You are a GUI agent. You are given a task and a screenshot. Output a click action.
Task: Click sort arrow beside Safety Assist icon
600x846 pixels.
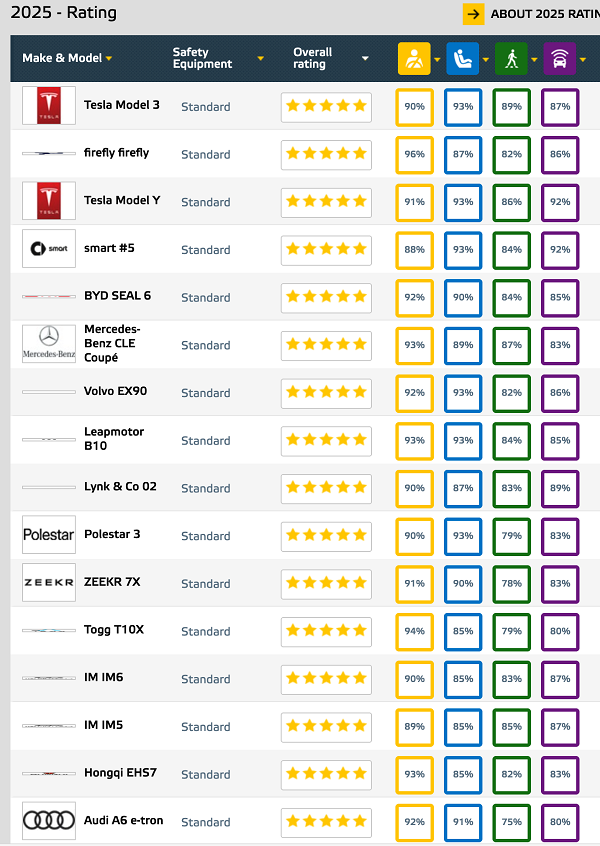(583, 59)
